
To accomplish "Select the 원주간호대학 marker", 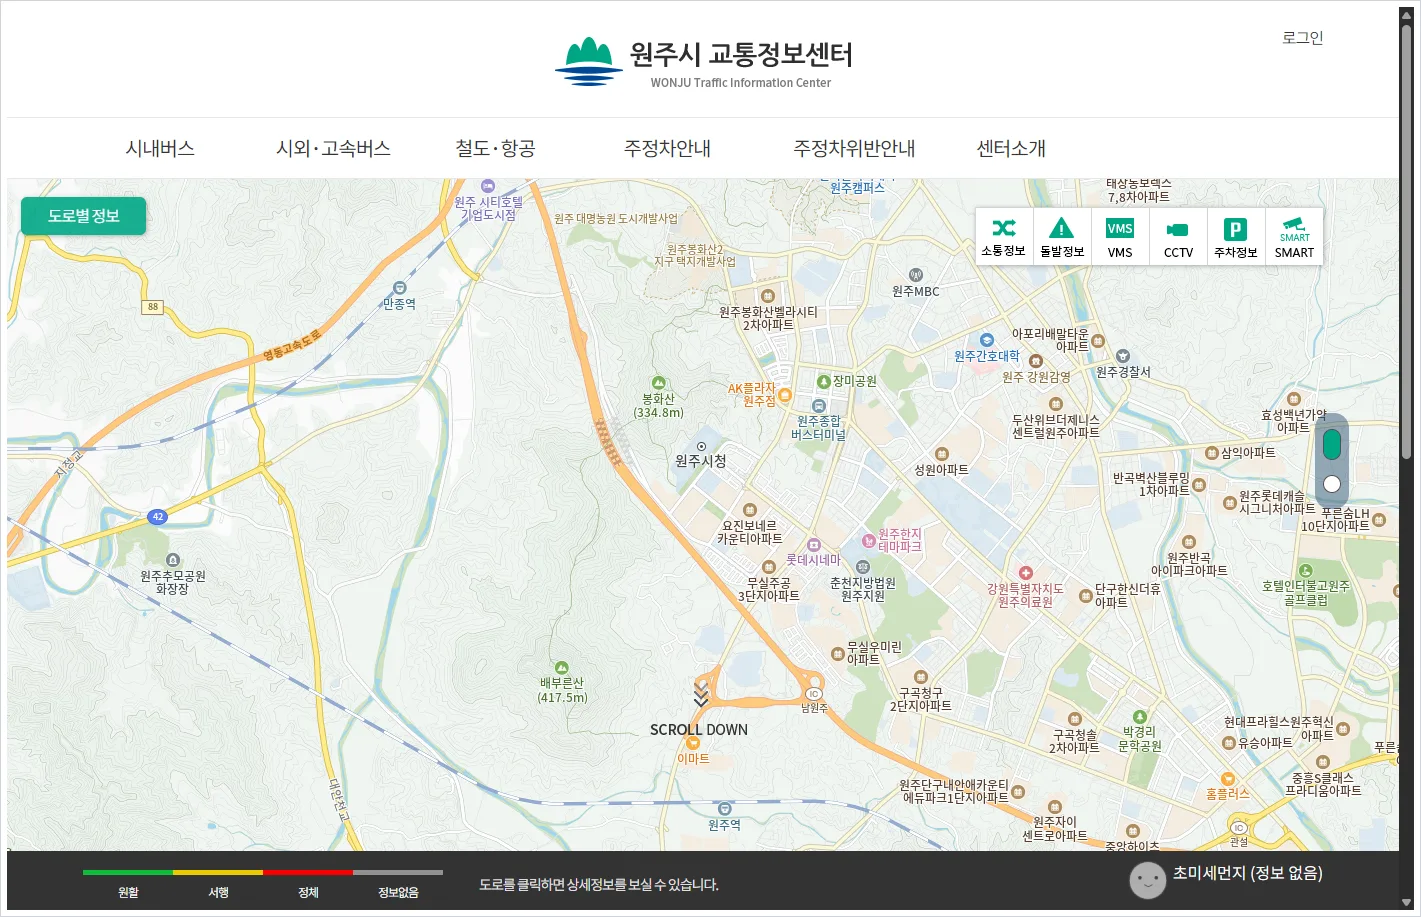I will (987, 340).
